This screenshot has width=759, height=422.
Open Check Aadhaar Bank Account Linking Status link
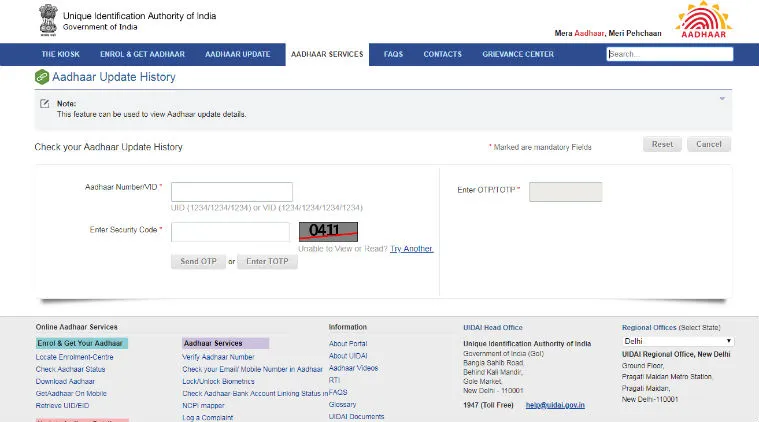tap(255, 393)
